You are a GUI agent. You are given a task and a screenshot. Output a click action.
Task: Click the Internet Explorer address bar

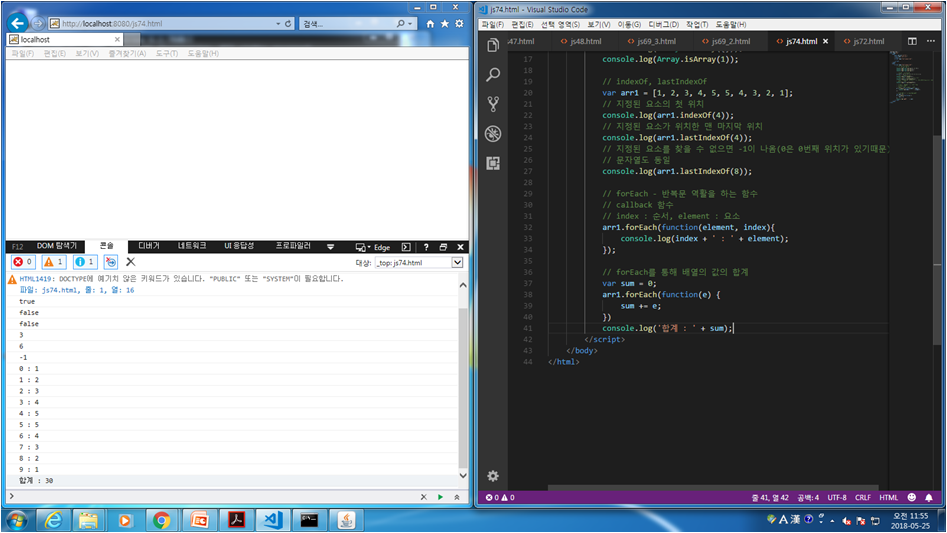pos(163,24)
